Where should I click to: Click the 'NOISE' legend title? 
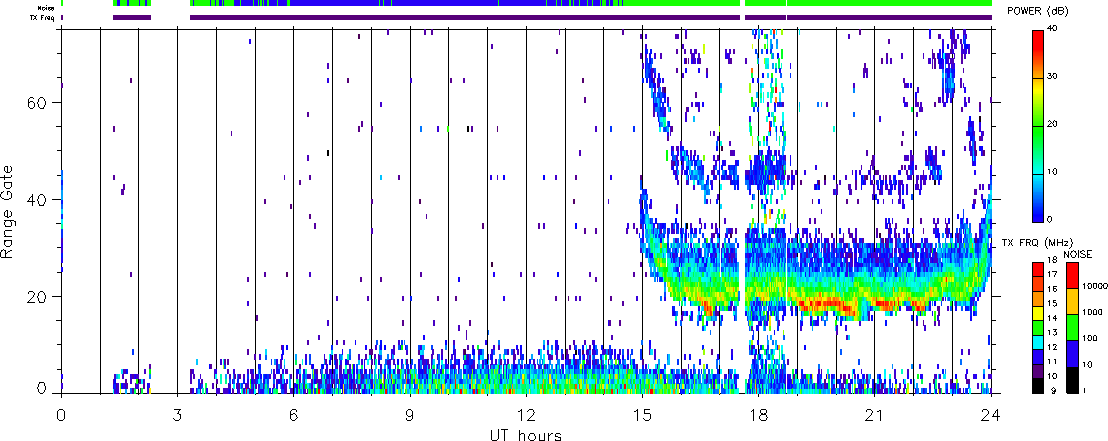click(x=1080, y=252)
